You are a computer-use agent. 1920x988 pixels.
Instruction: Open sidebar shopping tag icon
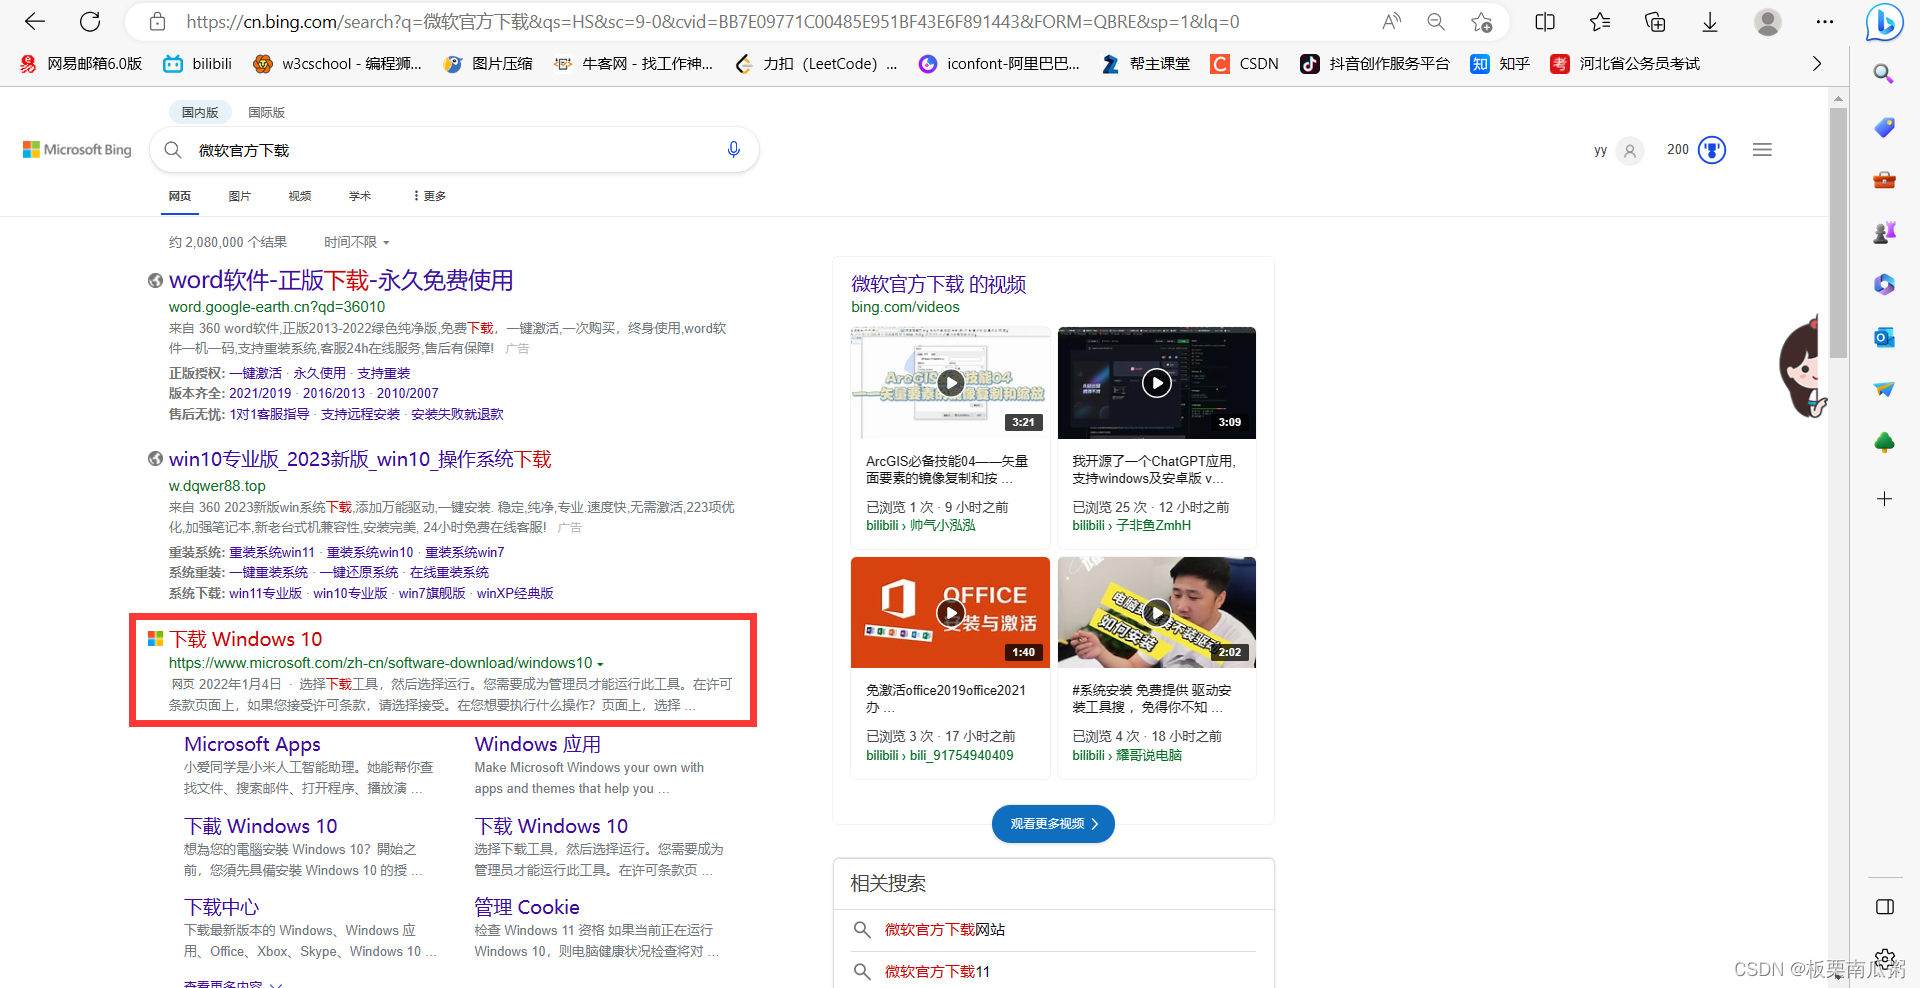(x=1884, y=127)
